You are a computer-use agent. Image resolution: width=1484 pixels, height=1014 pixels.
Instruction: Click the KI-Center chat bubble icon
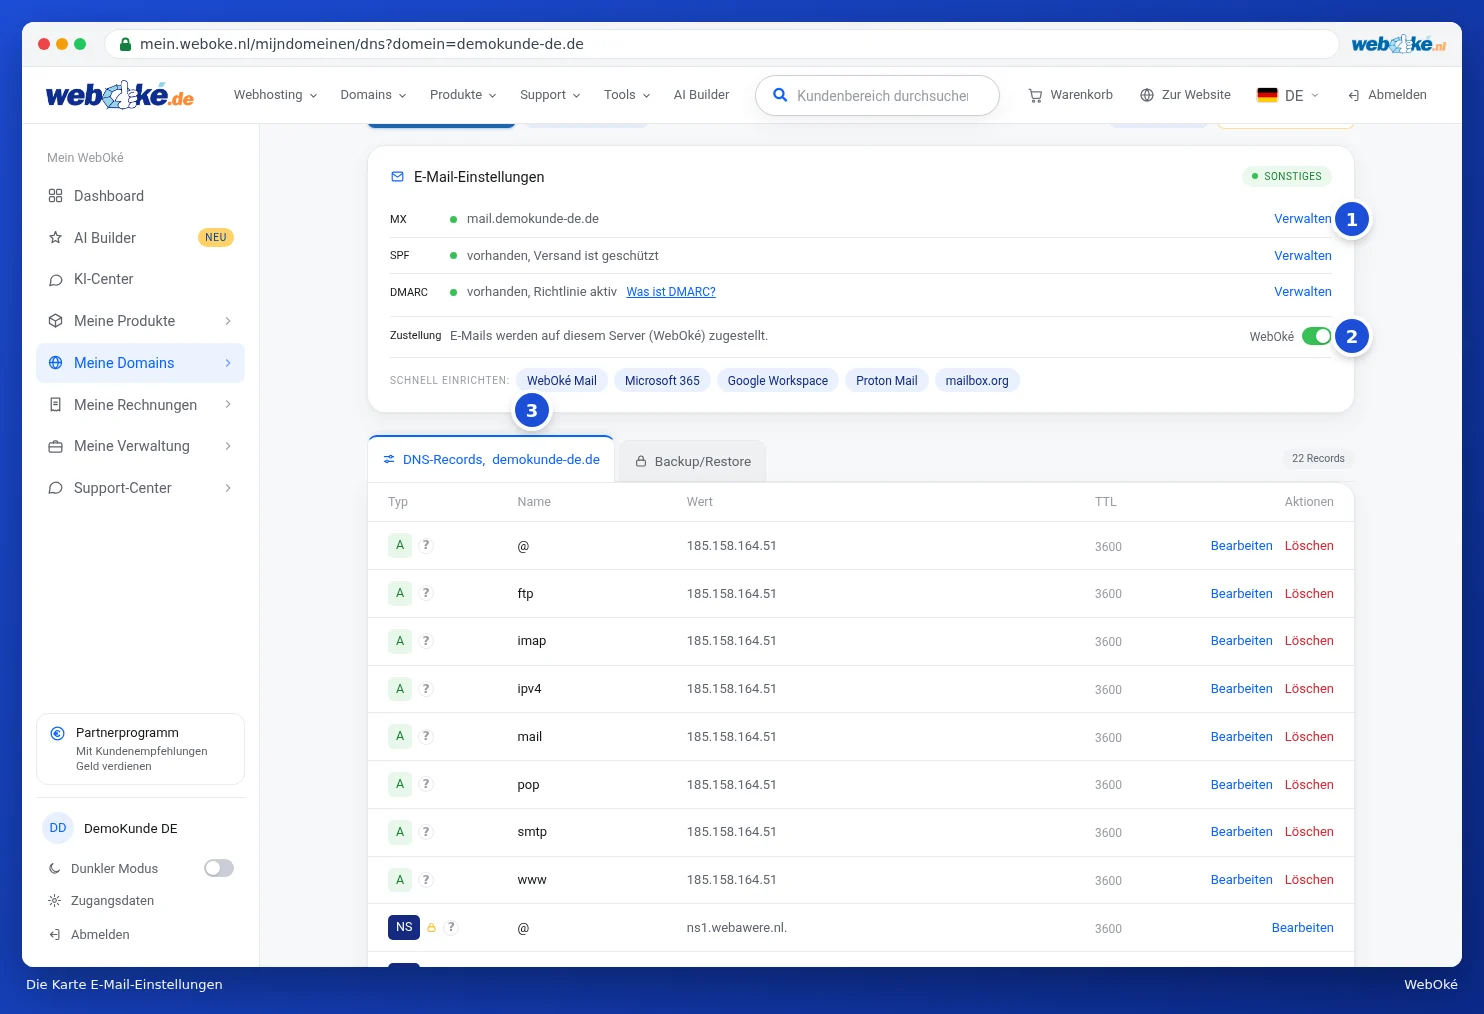tap(55, 280)
